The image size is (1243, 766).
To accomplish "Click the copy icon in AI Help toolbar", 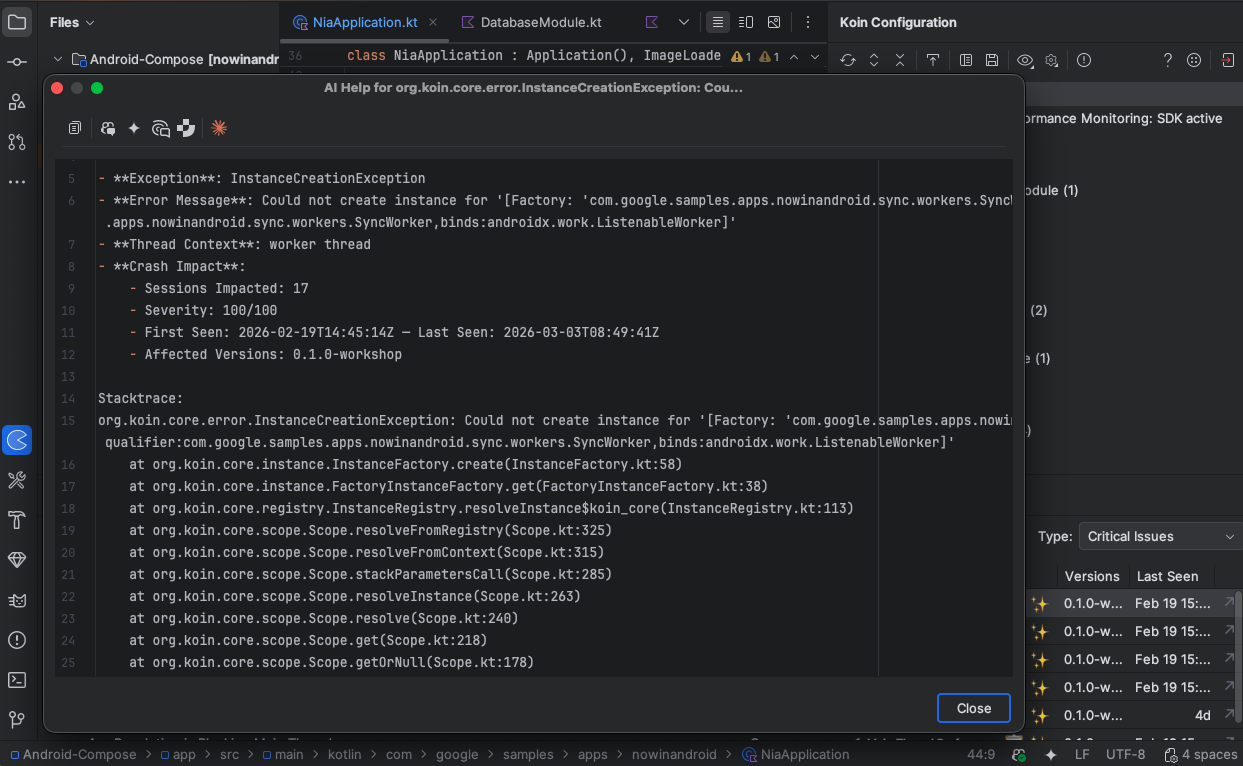I will click(75, 128).
